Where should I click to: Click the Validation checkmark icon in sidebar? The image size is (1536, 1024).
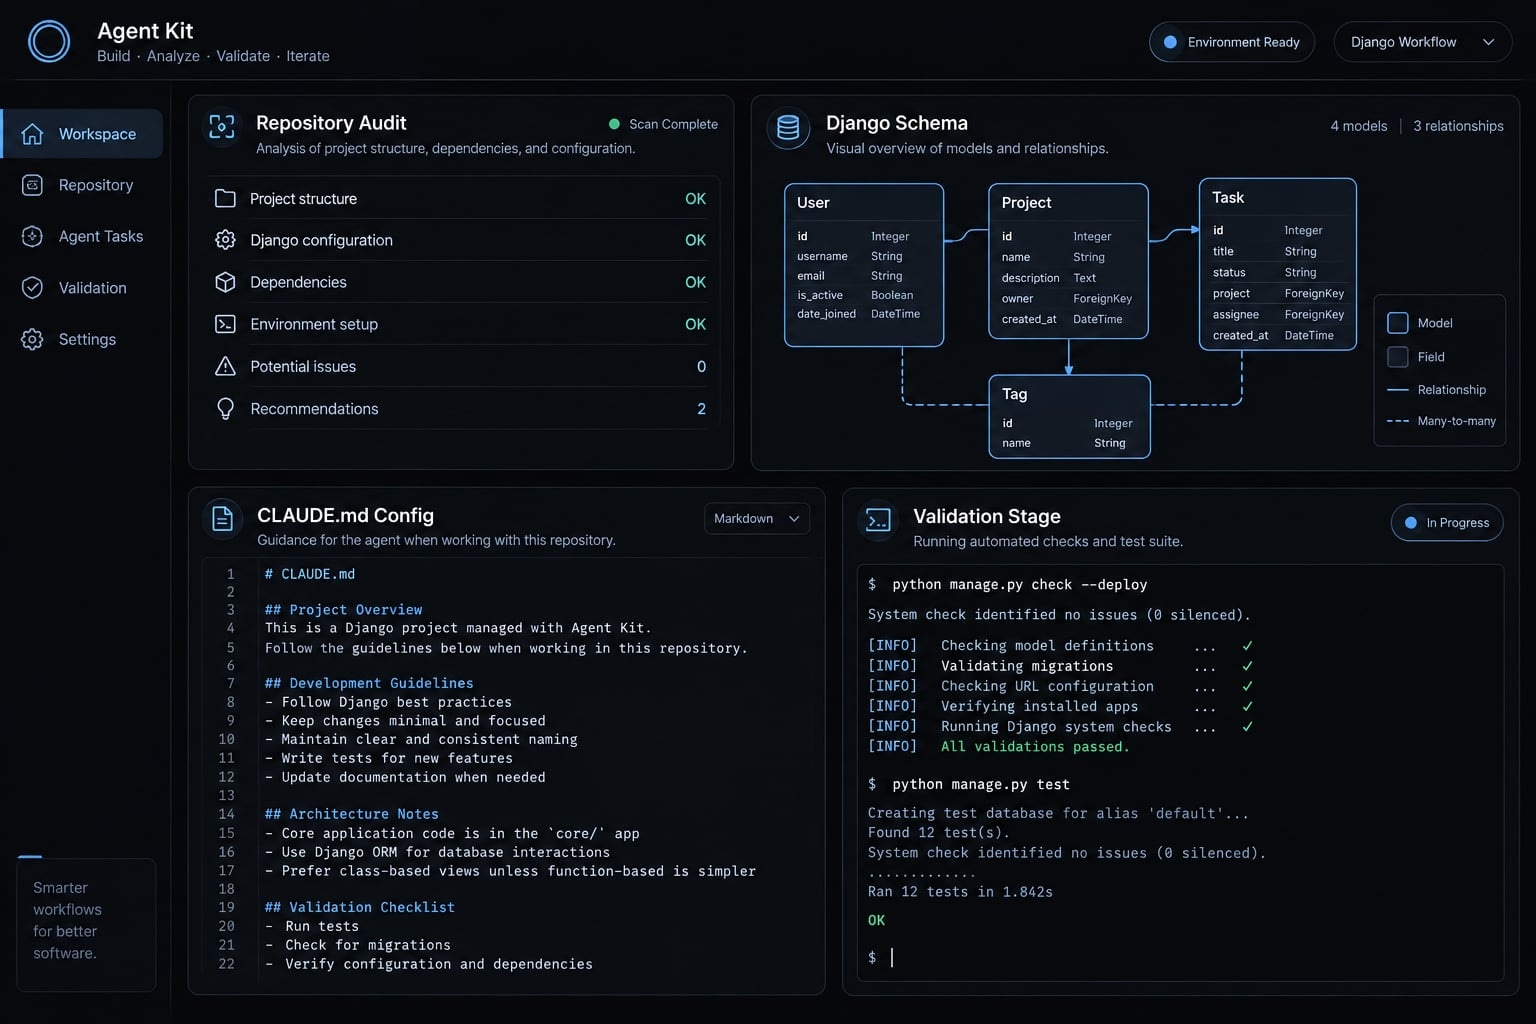coord(32,288)
